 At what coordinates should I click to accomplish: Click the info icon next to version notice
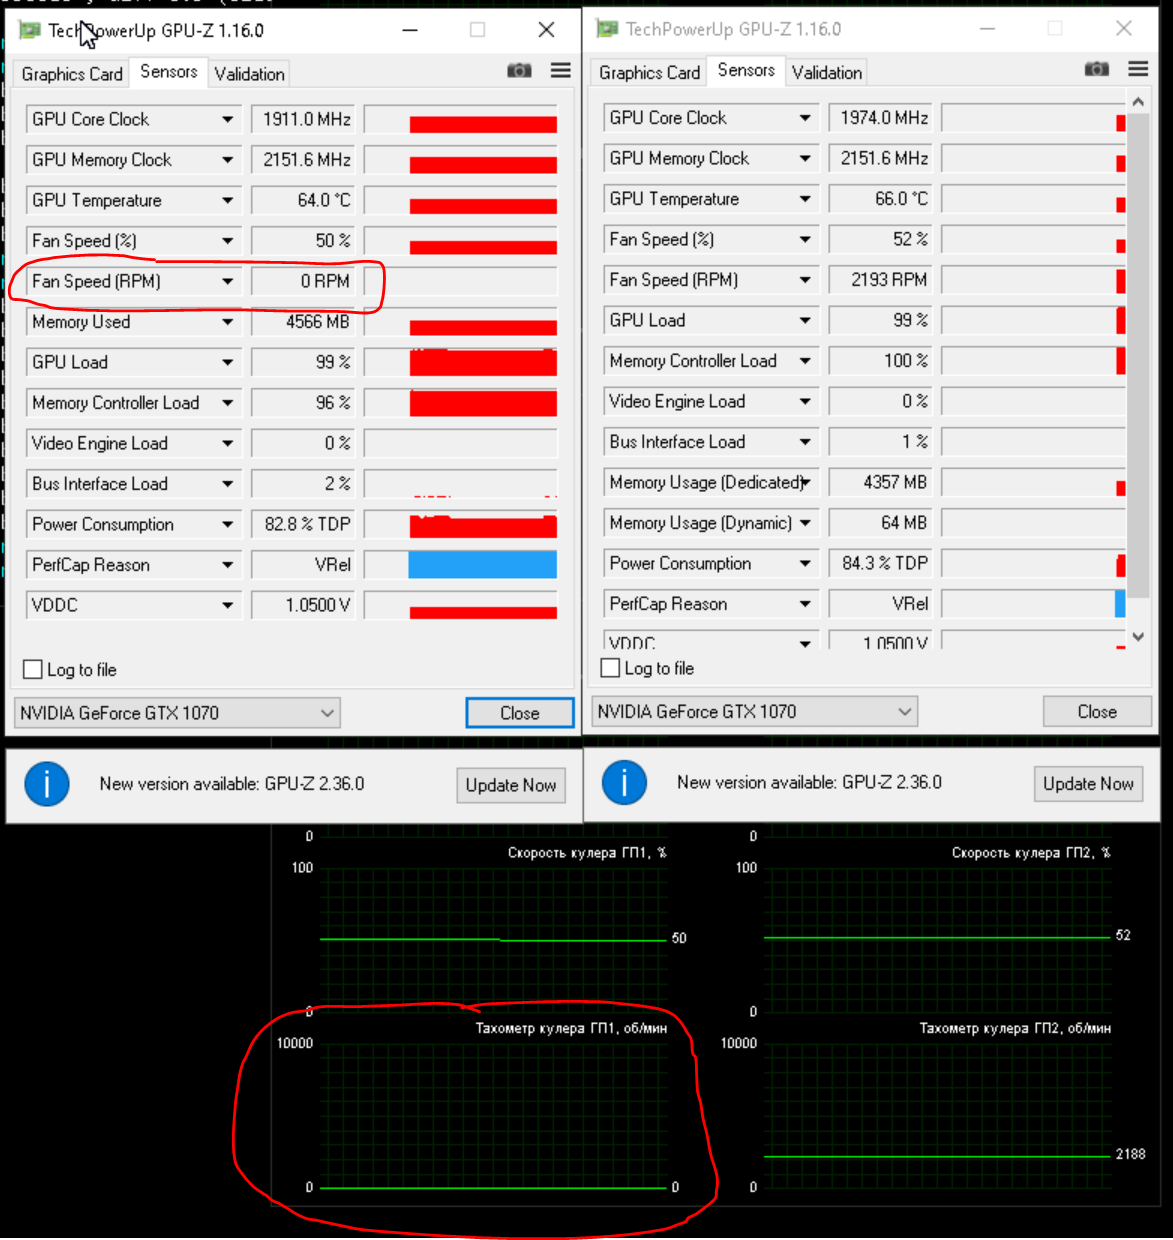point(46,784)
